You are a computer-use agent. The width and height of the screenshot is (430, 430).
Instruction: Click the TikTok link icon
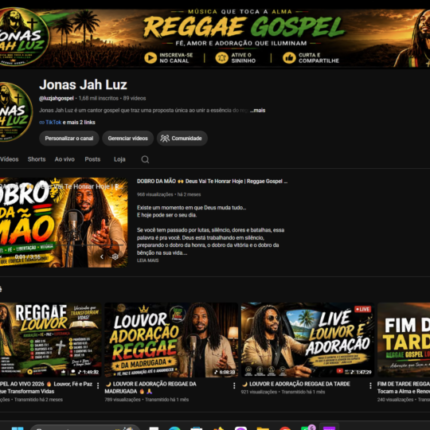click(42, 122)
